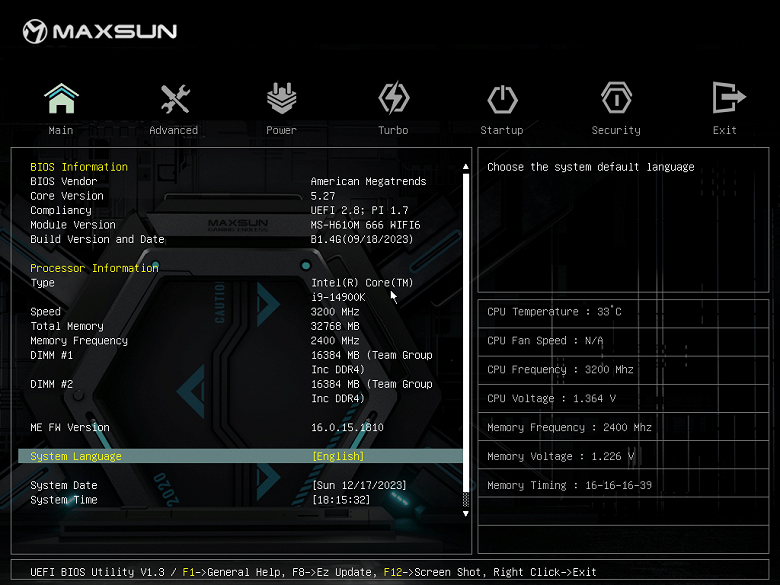Viewport: 780px width, 585px height.
Task: Click the scrollbar down arrow
Action: tap(466, 513)
